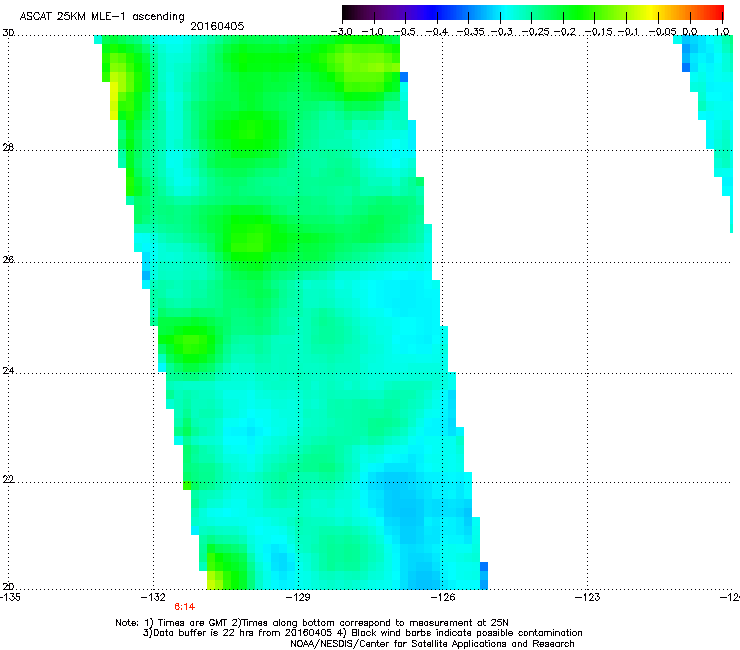This screenshot has height=650, width=740.
Task: Click the -0.15 color scale label
Action: click(597, 32)
